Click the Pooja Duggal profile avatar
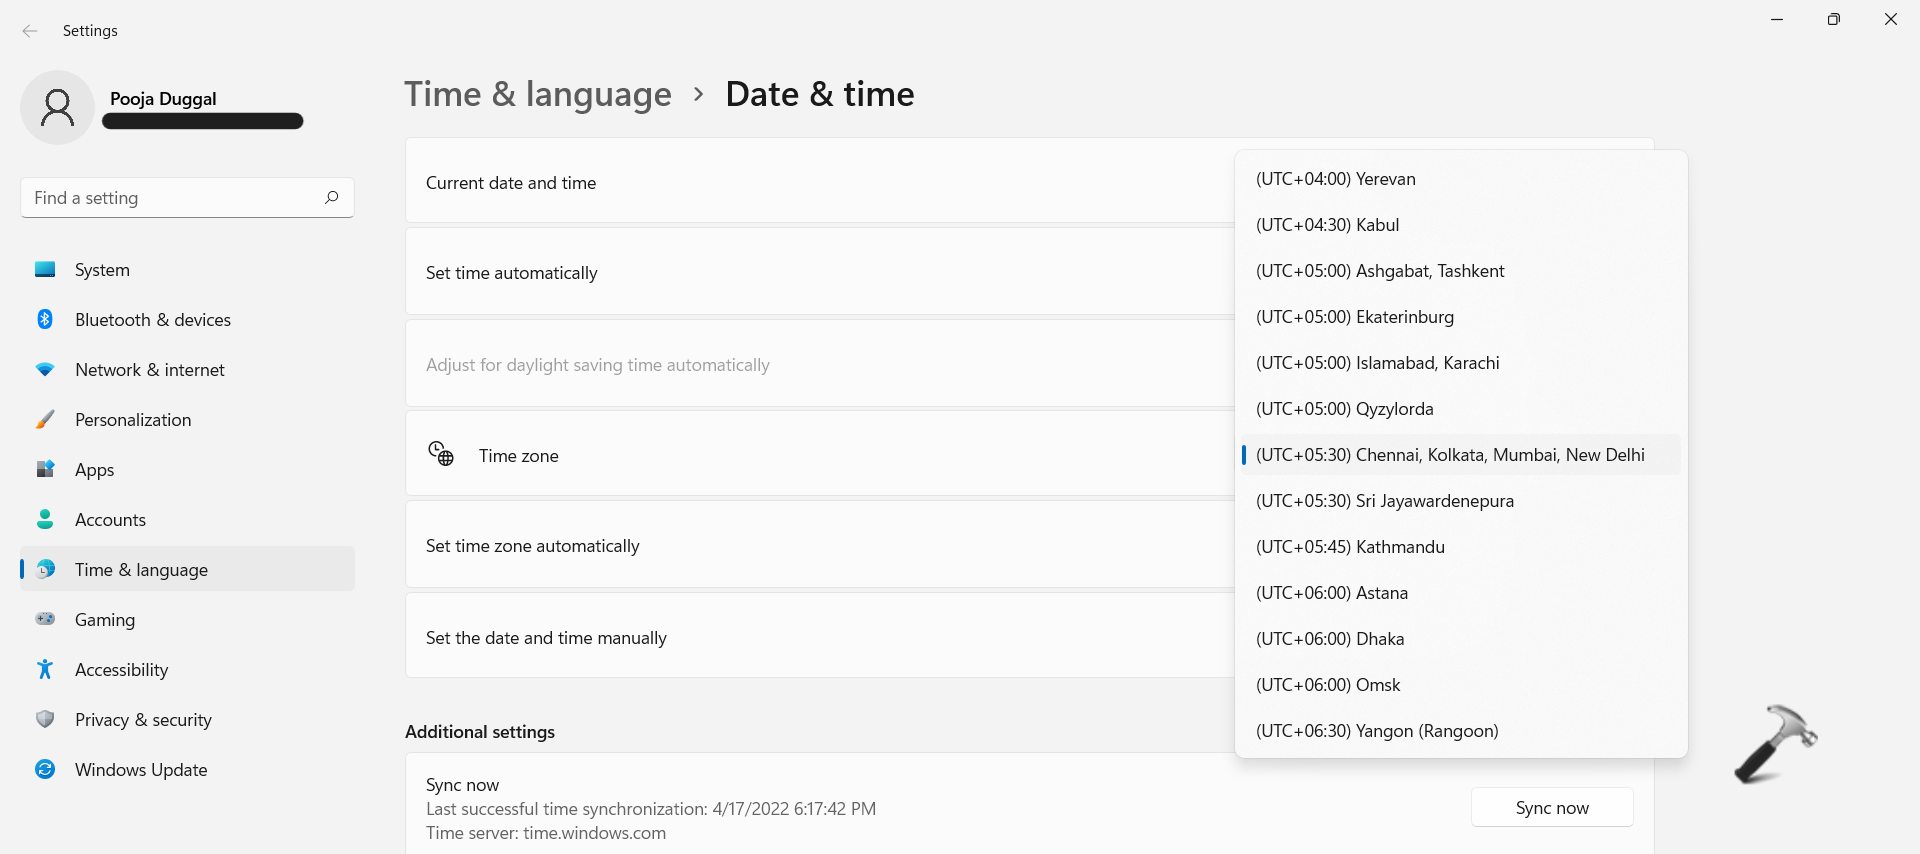Image resolution: width=1920 pixels, height=854 pixels. 57,108
